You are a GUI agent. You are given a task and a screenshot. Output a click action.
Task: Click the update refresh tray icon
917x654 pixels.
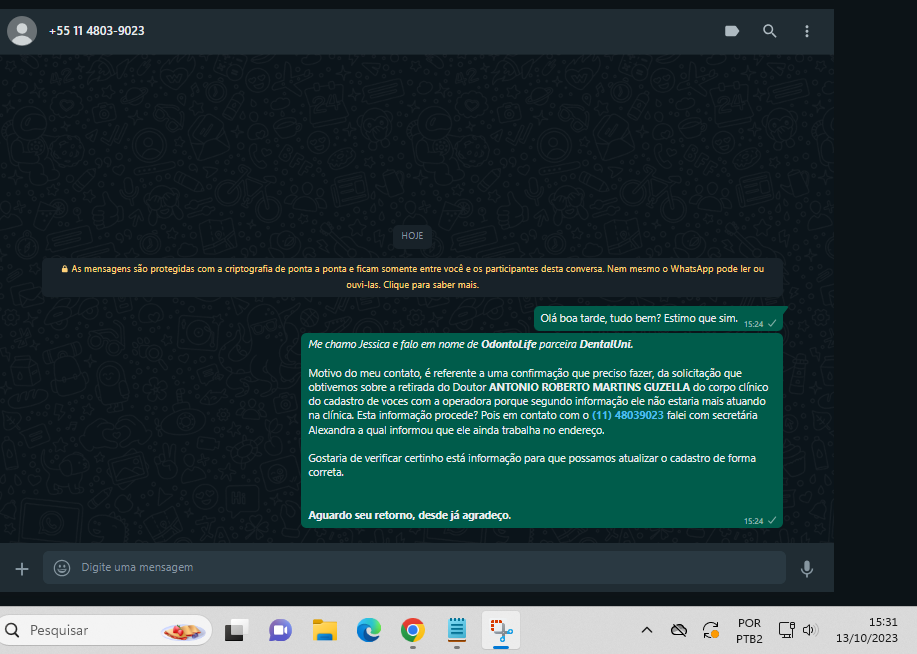point(711,631)
